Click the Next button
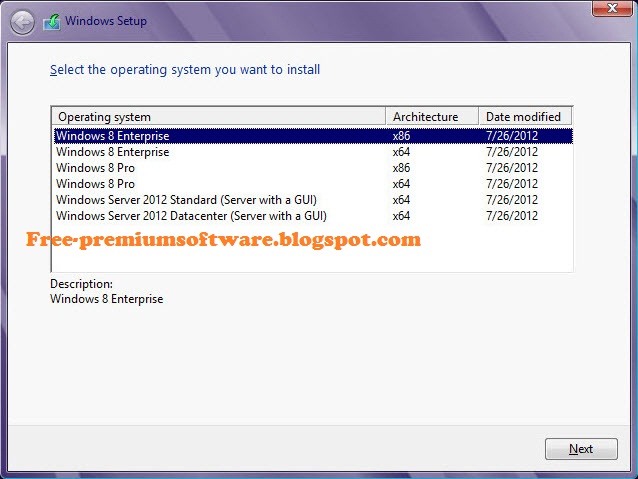Screen dimensions: 638x479 (x=581, y=449)
